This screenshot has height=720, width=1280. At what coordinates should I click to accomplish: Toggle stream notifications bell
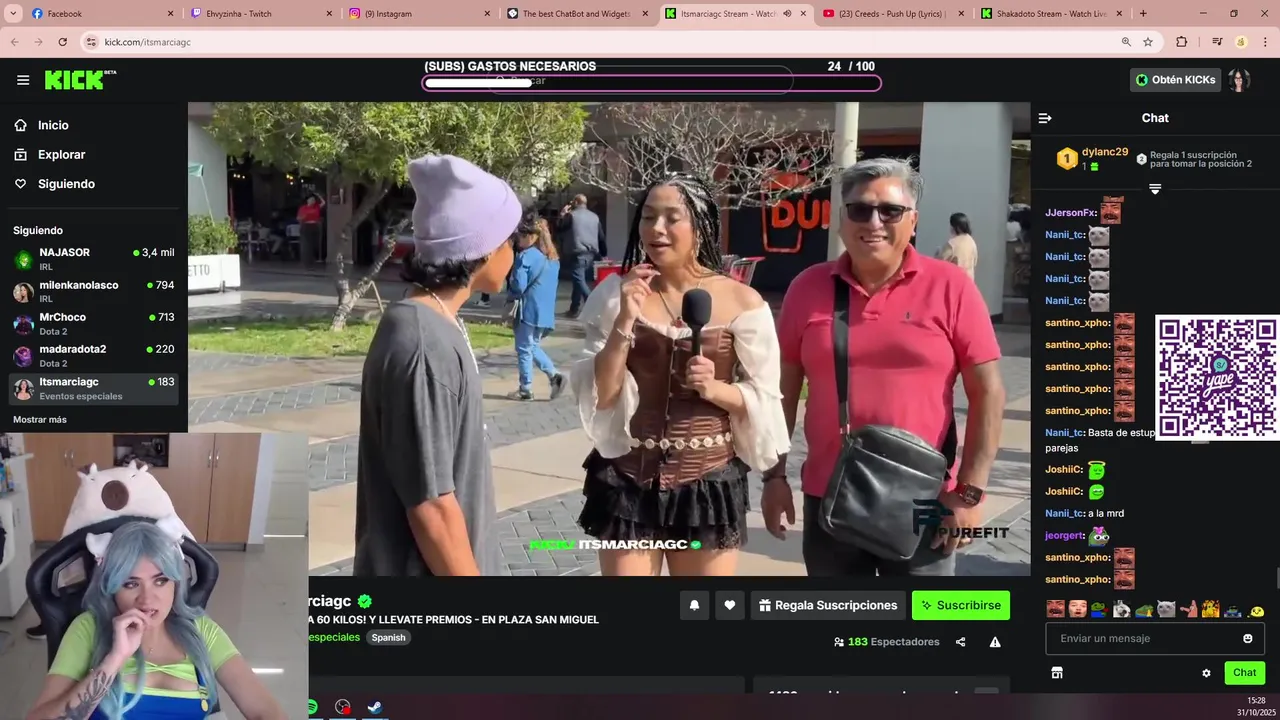coord(694,605)
